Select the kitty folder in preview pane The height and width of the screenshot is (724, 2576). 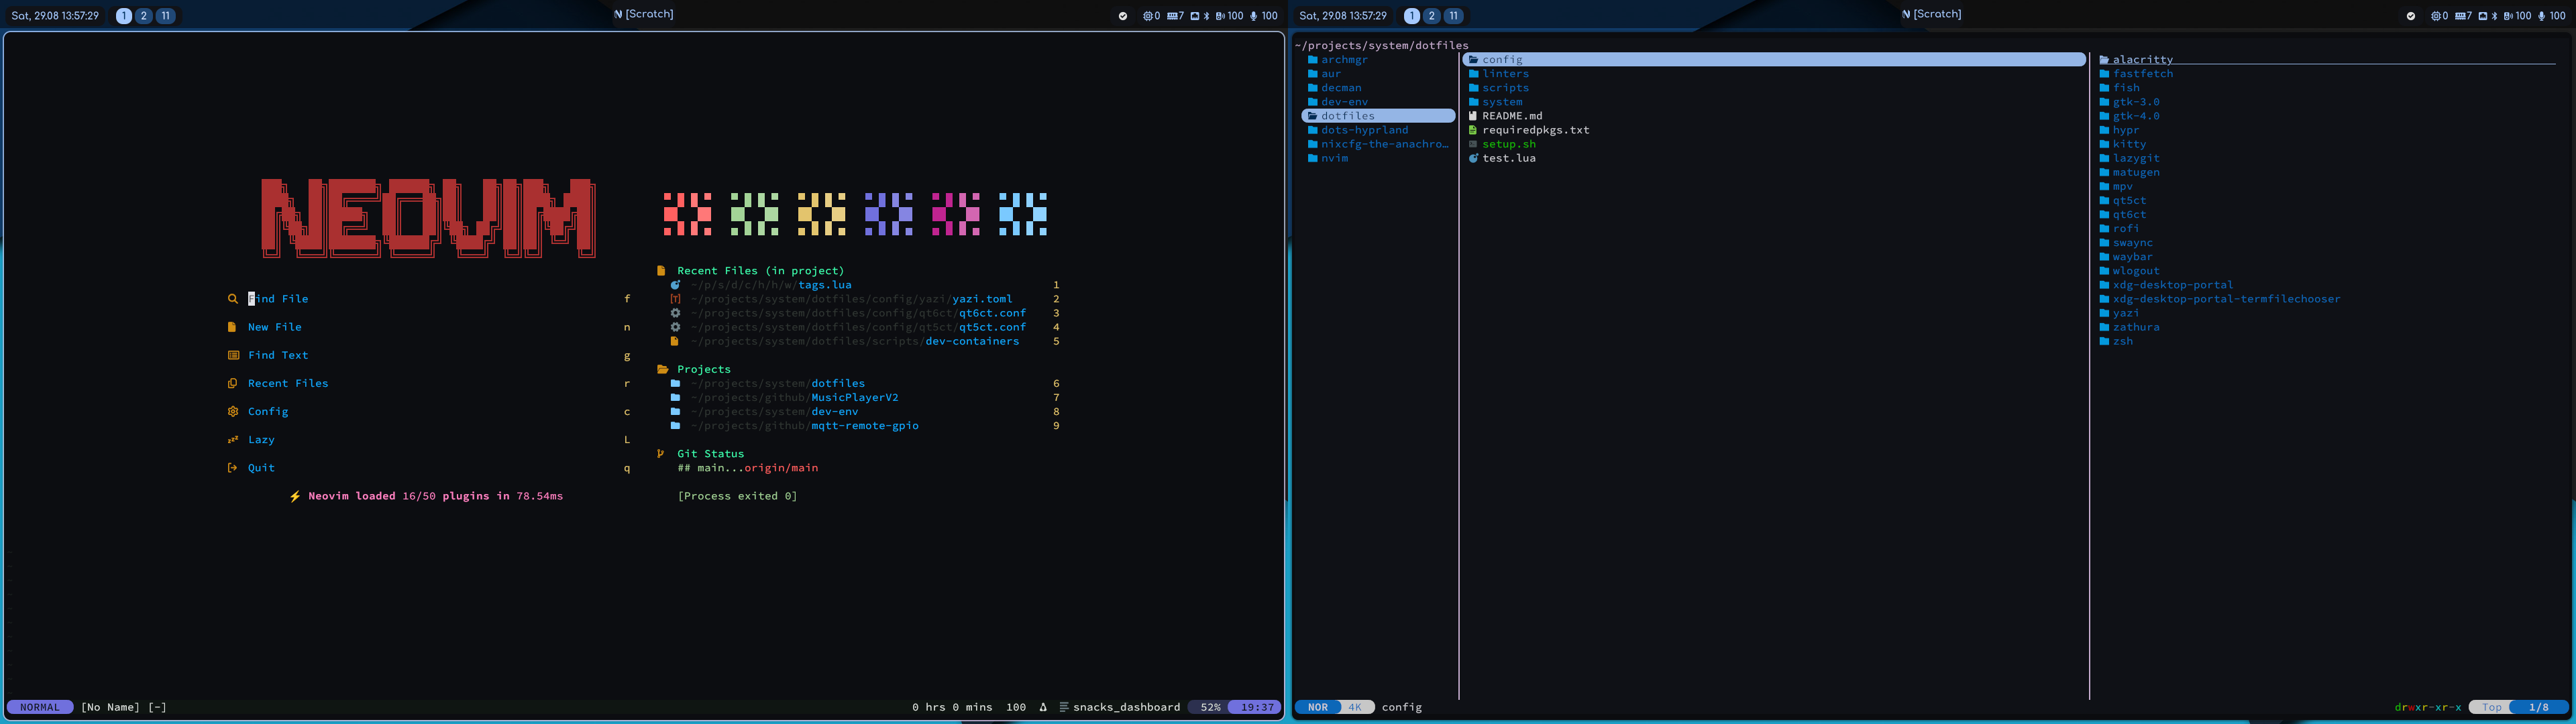[x=2129, y=144]
